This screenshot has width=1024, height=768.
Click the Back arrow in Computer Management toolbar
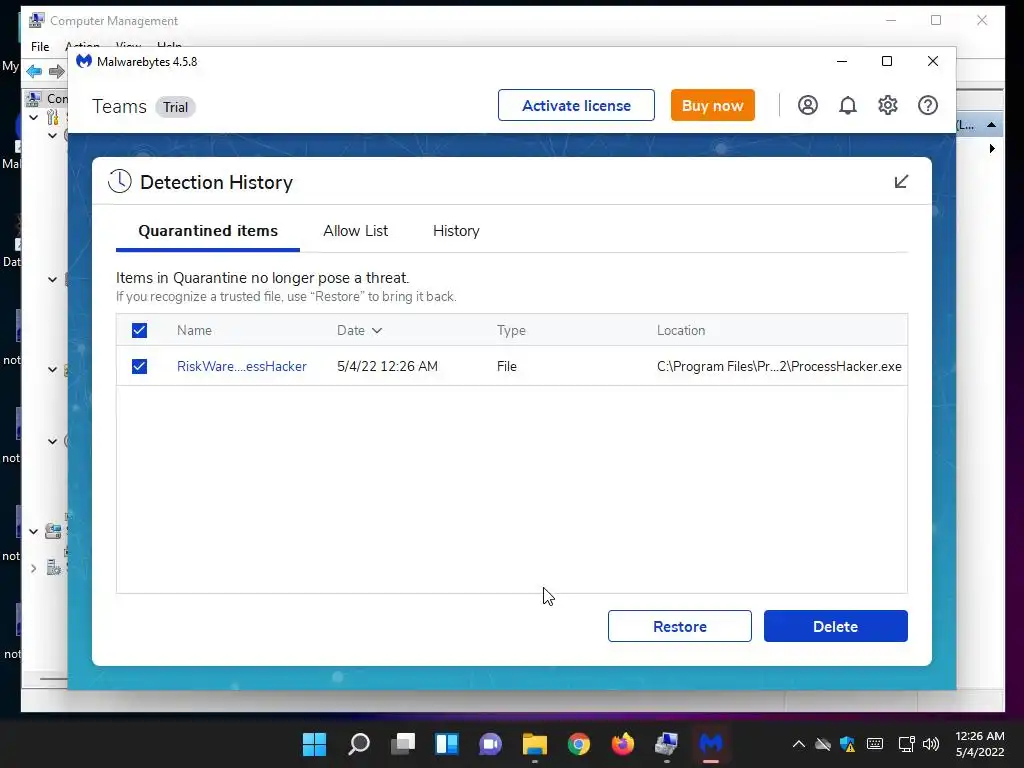(x=34, y=71)
